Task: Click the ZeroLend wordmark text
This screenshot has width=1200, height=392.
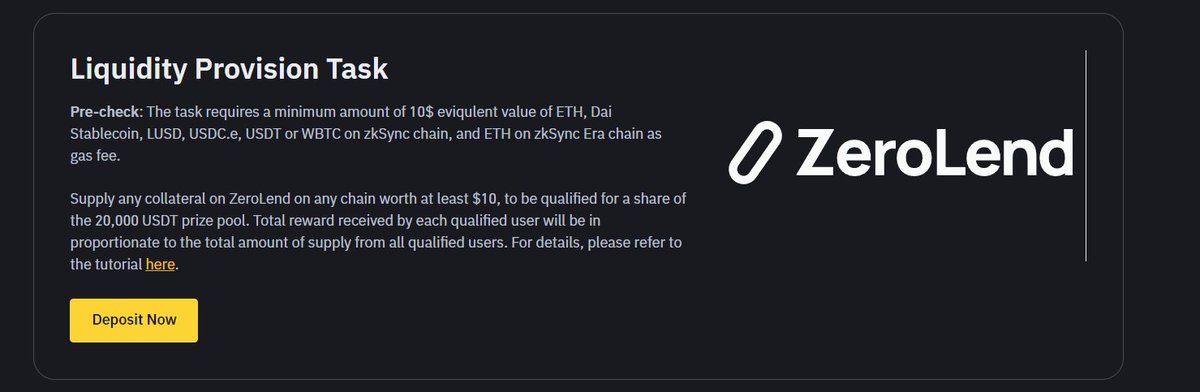Action: click(x=934, y=154)
